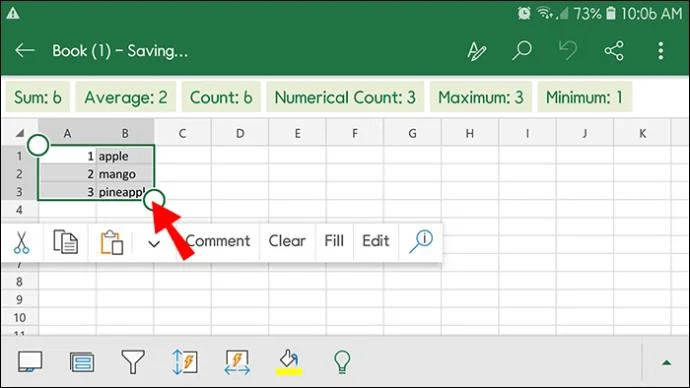Tap the card view icon in bottom toolbar
The image size is (690, 388).
coord(82,362)
